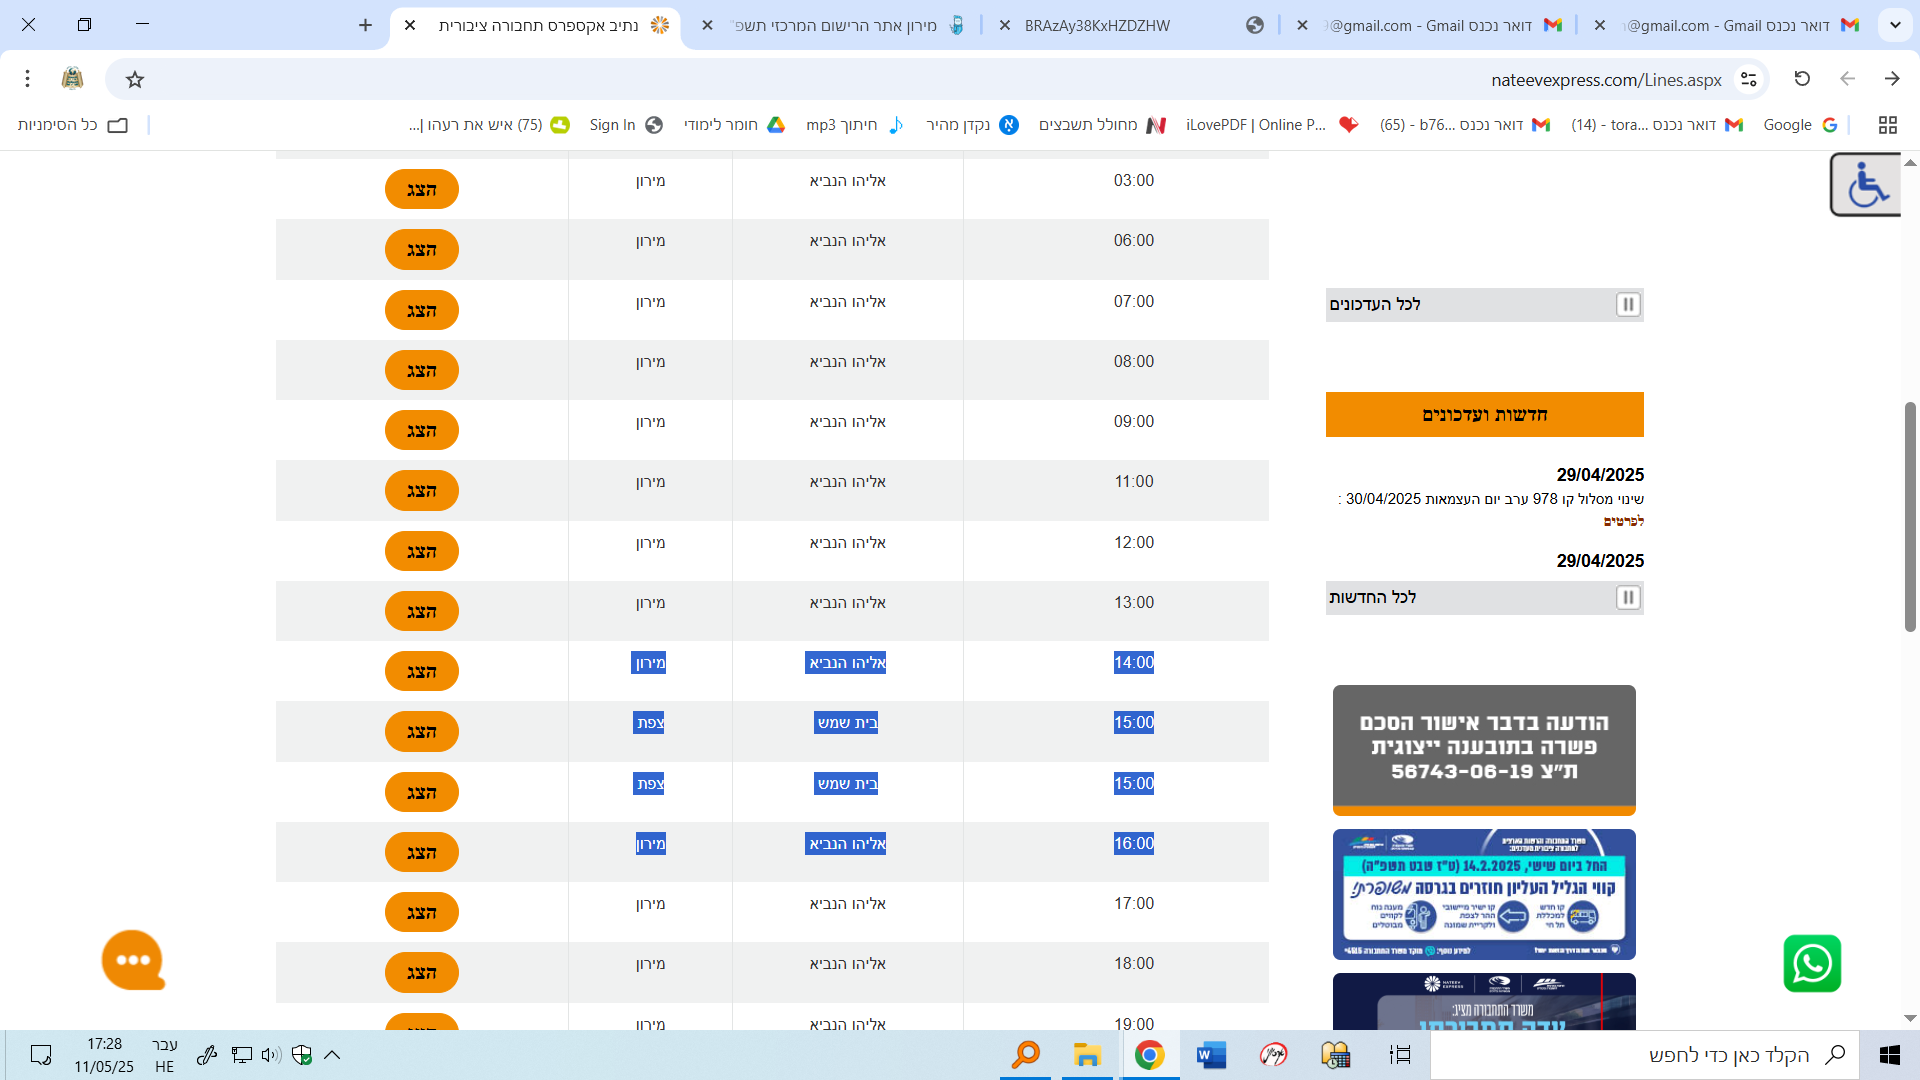Click the page vertical scrollbar thumb
The width and height of the screenshot is (1920, 1080).
pos(1909,515)
